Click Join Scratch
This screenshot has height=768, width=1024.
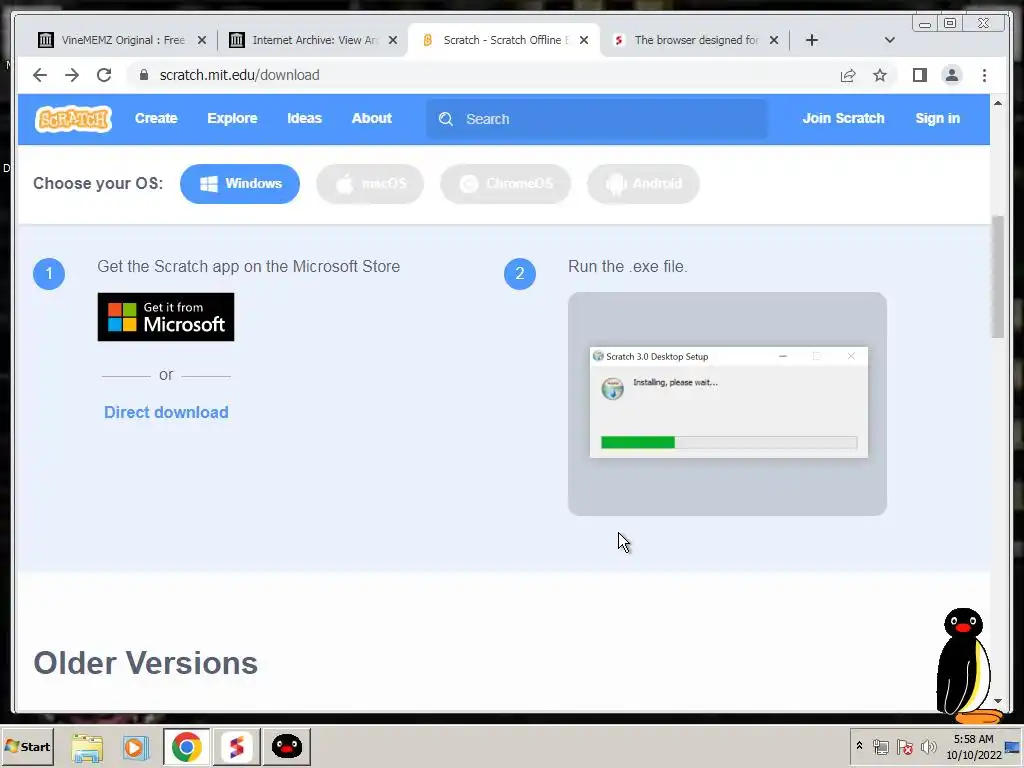(x=843, y=119)
